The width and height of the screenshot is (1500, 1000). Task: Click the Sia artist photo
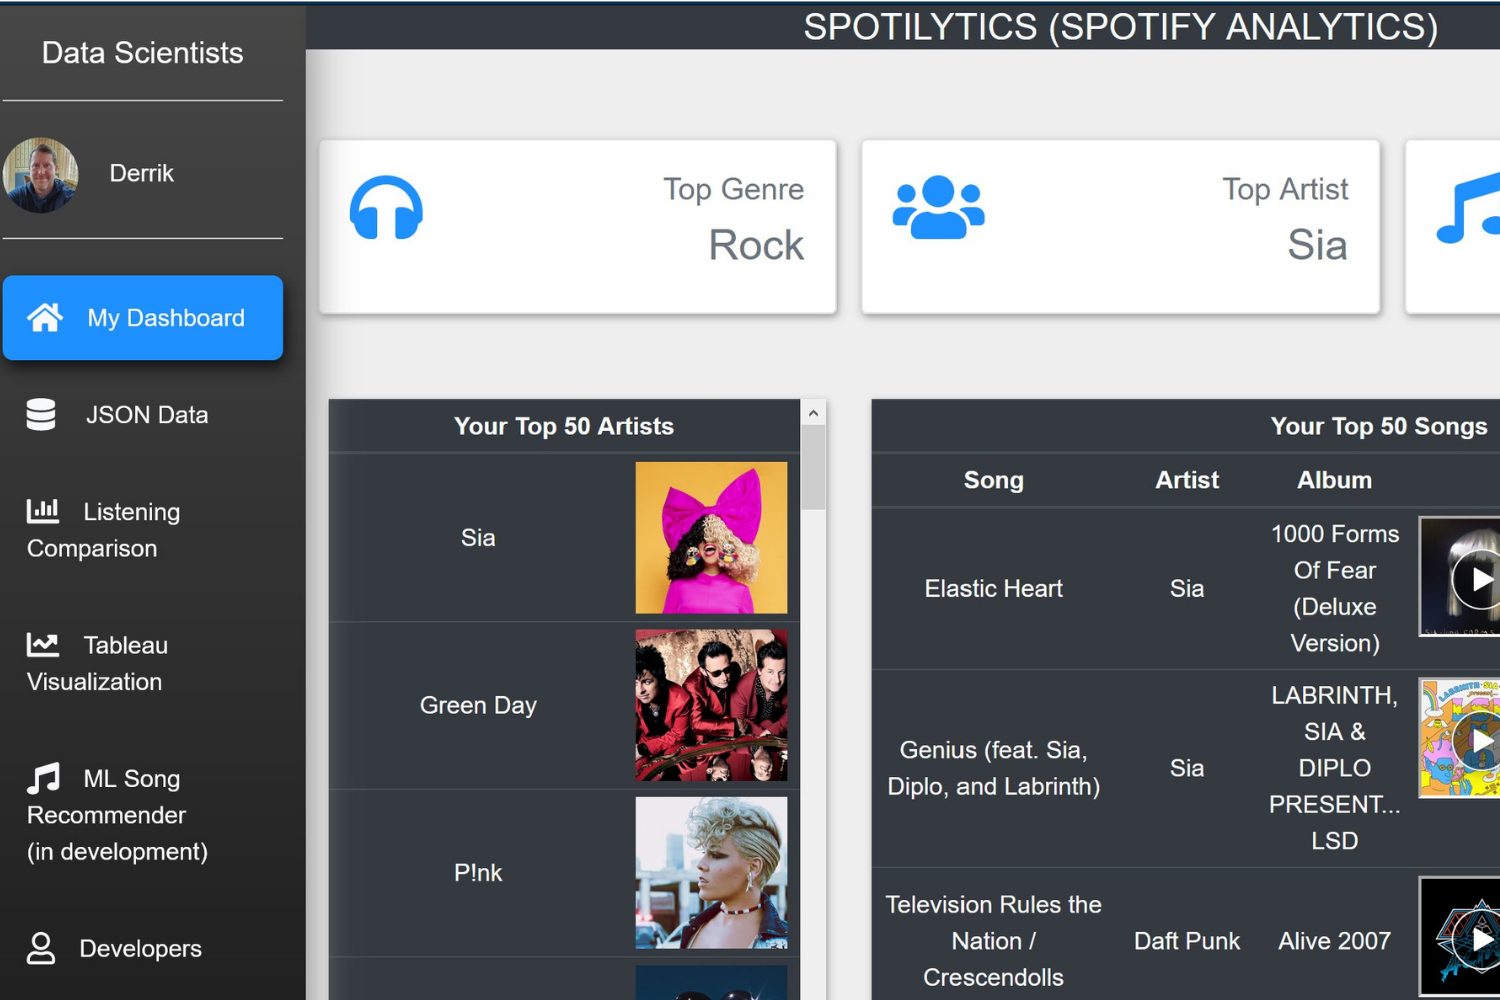pyautogui.click(x=711, y=537)
